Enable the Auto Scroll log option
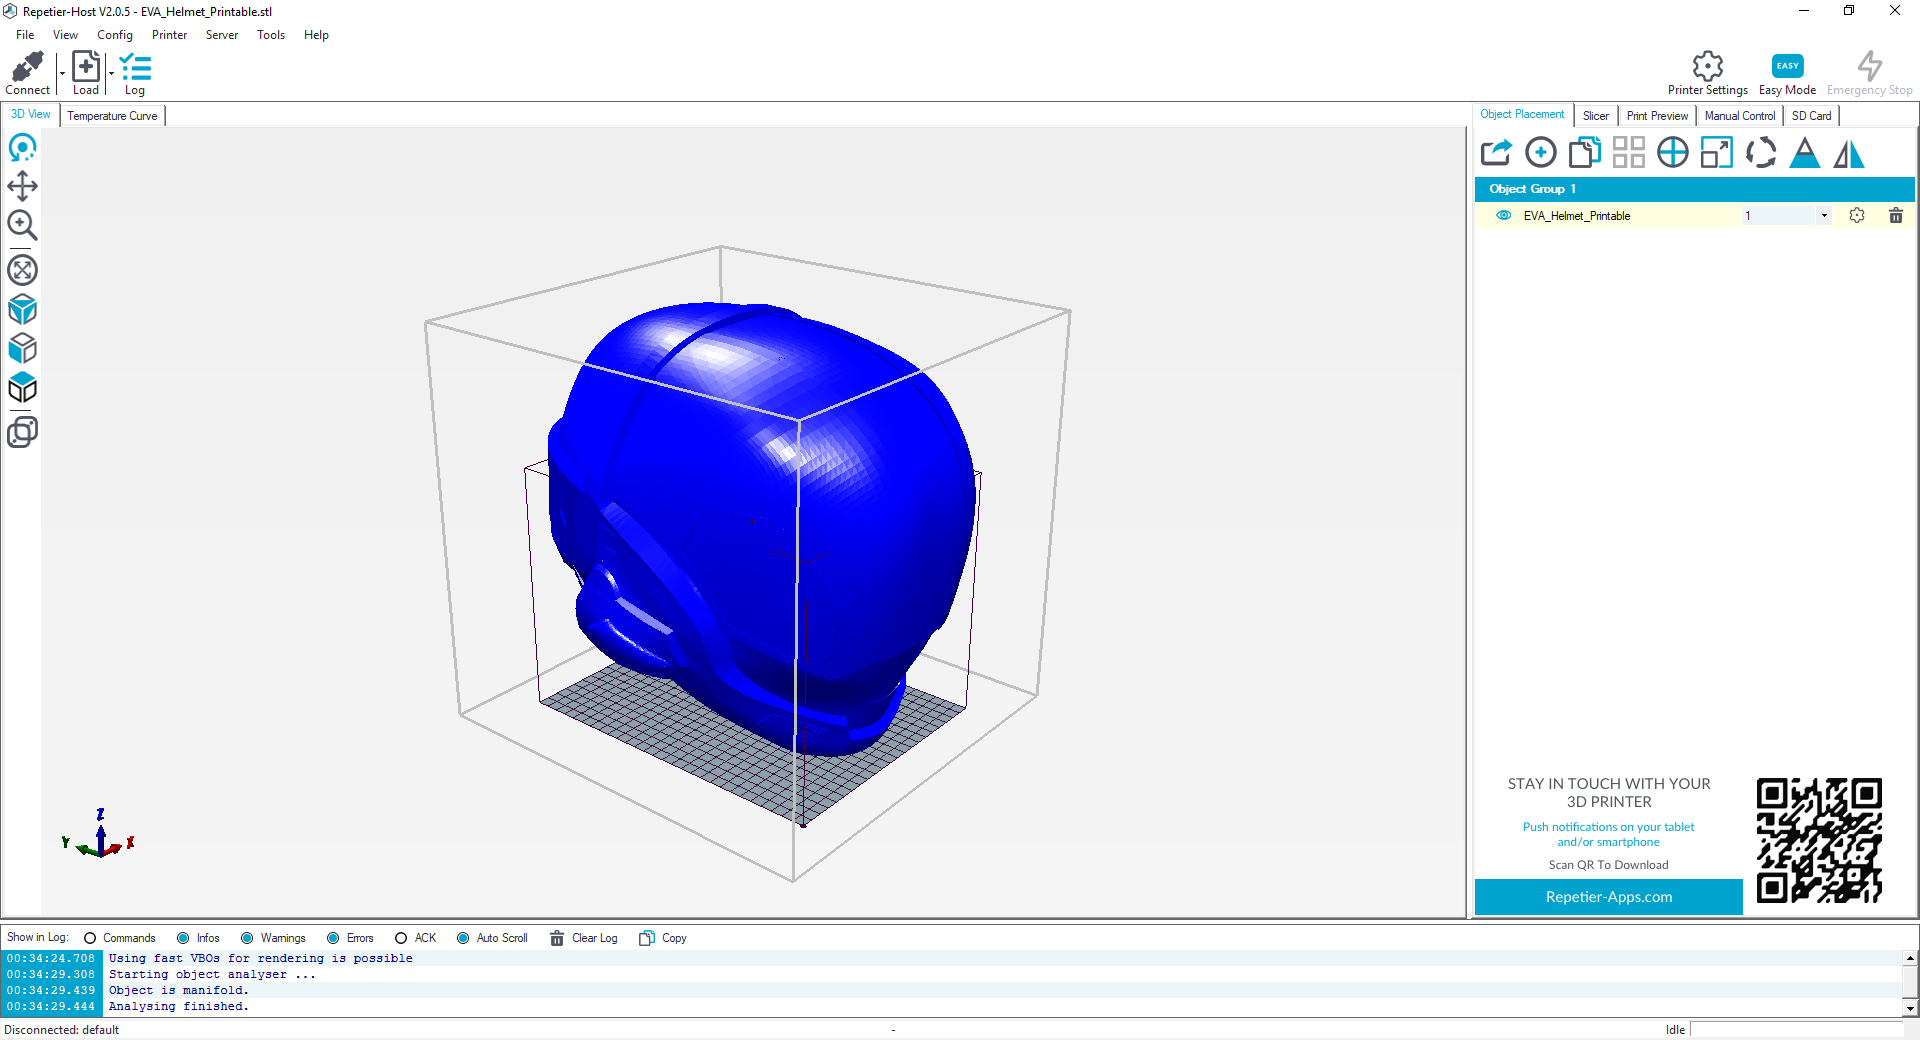The width and height of the screenshot is (1920, 1040). tap(463, 938)
